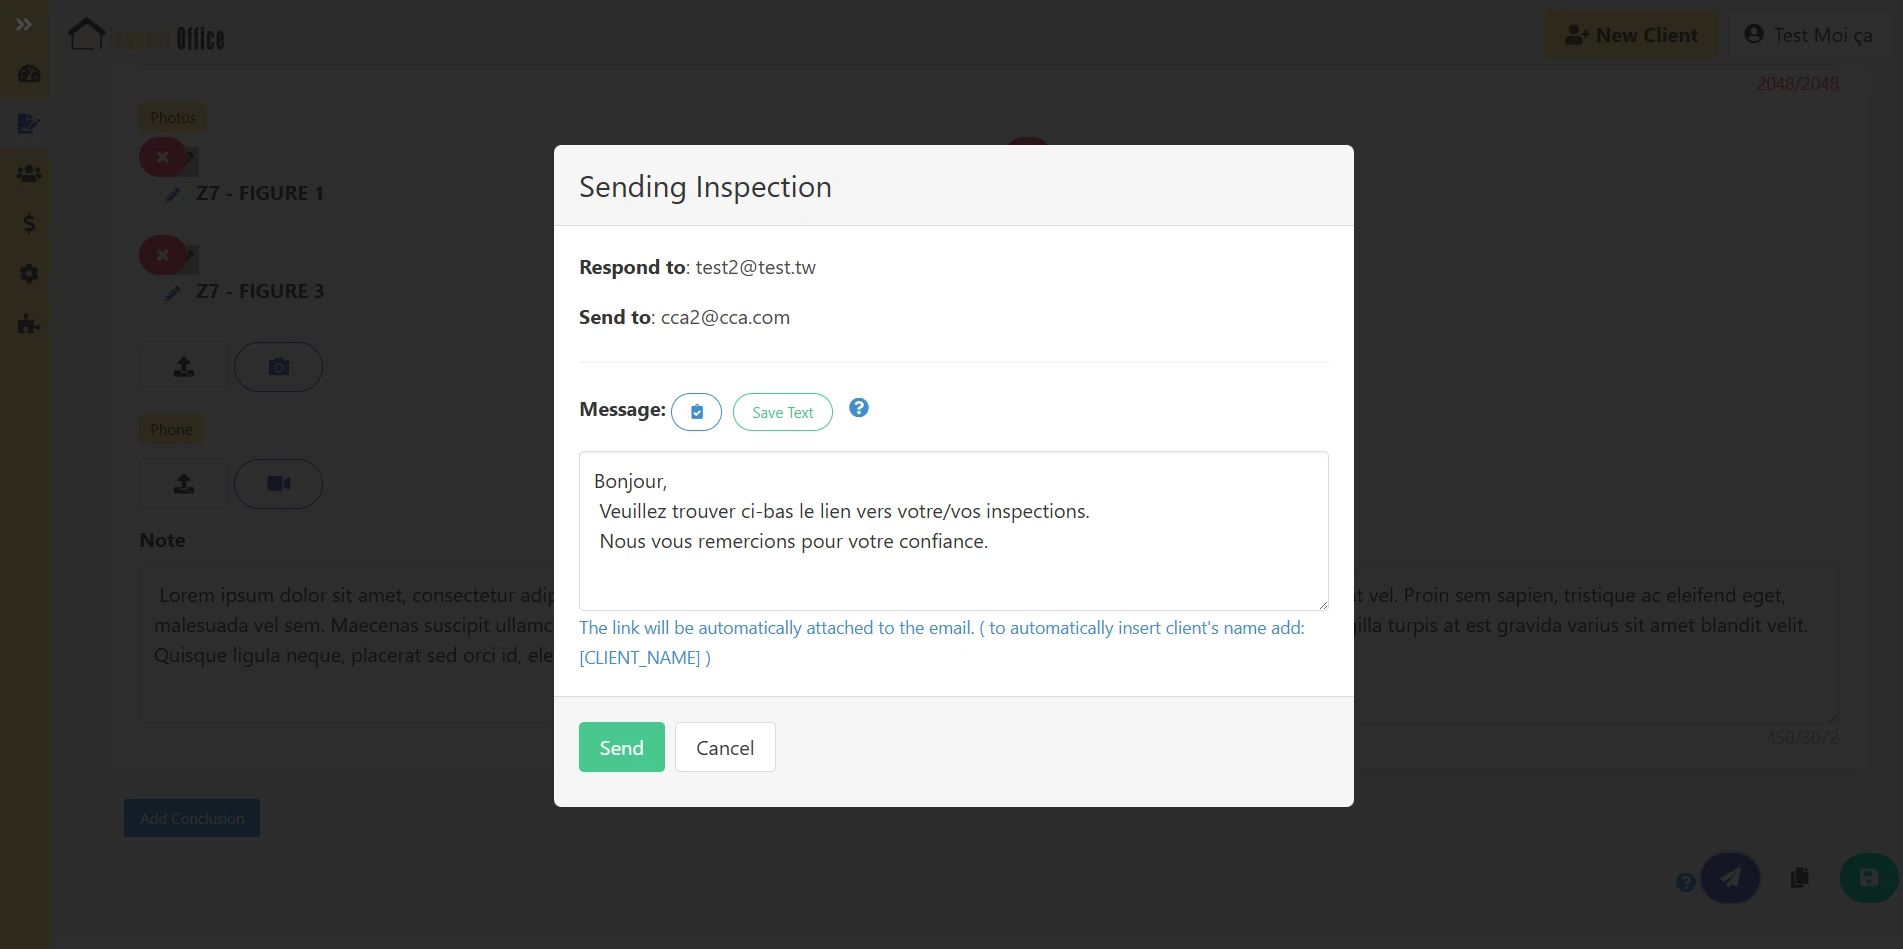1903x949 pixels.
Task: Expand the sidebar with double-chevron icon
Action: 24,24
